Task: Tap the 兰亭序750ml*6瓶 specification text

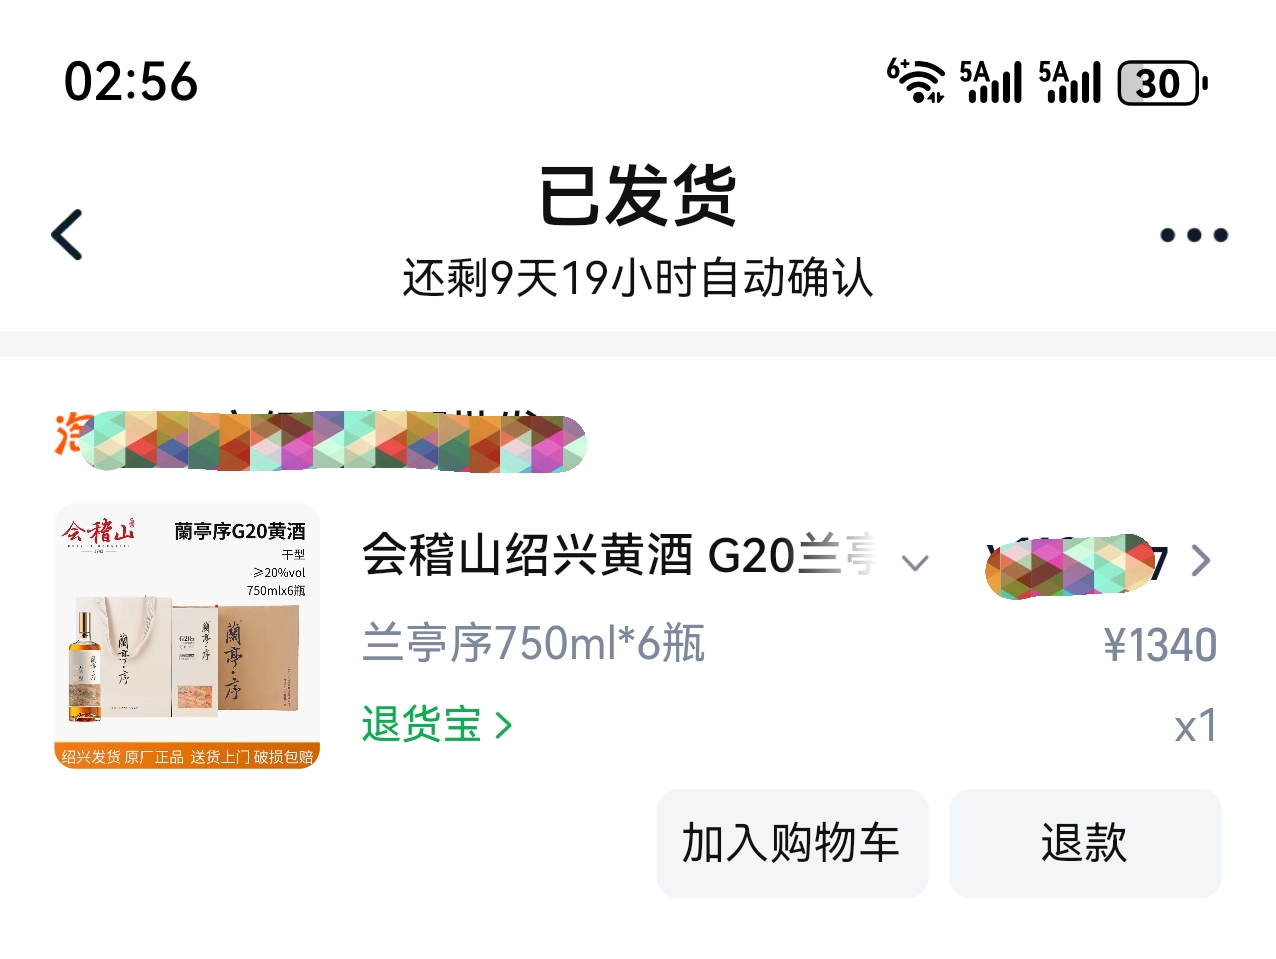Action: pos(534,643)
